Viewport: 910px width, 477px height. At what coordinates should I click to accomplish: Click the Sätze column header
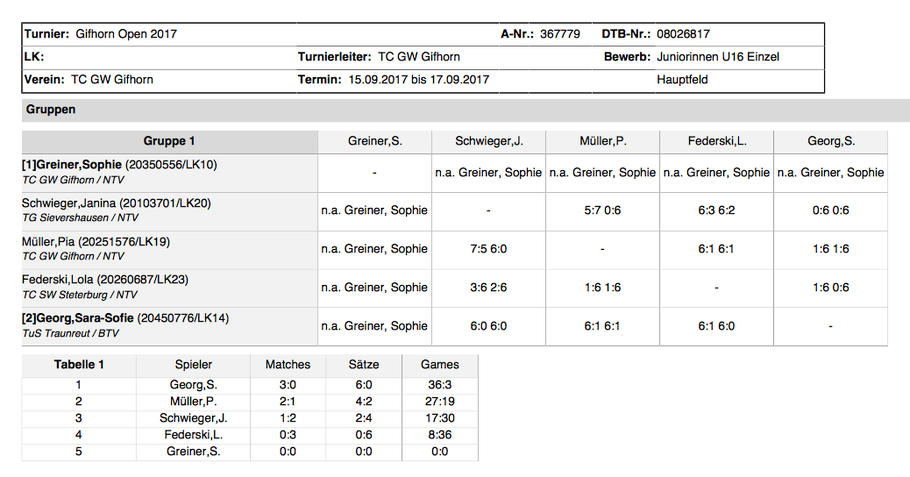363,365
